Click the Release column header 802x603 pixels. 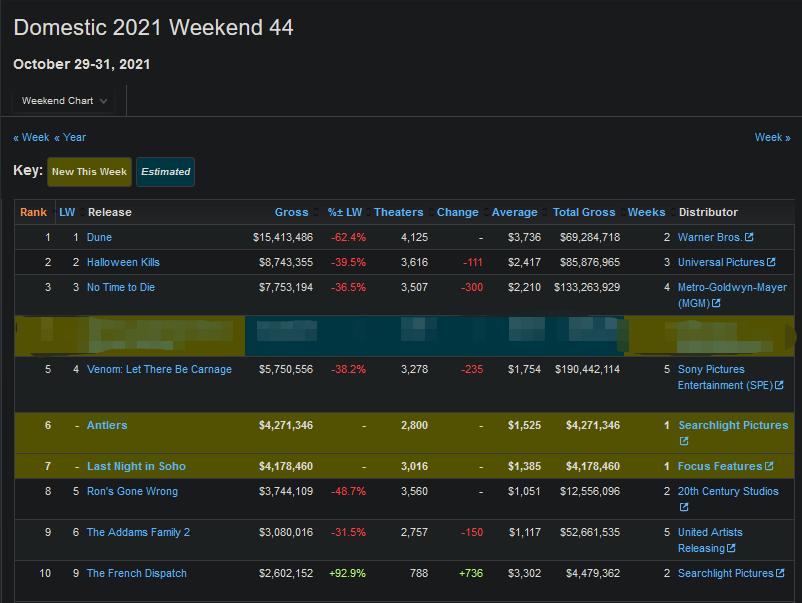click(x=110, y=212)
